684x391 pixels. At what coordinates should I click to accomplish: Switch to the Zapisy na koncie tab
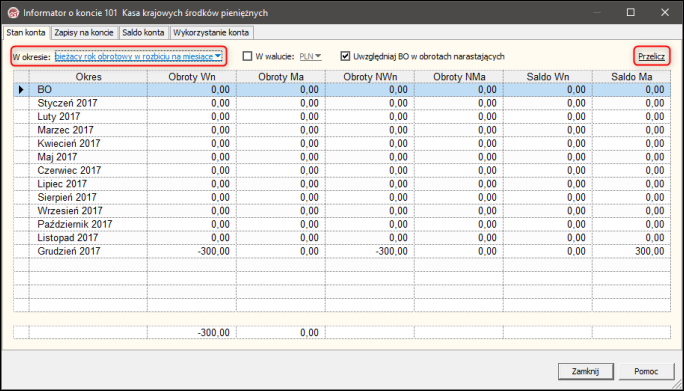point(84,33)
